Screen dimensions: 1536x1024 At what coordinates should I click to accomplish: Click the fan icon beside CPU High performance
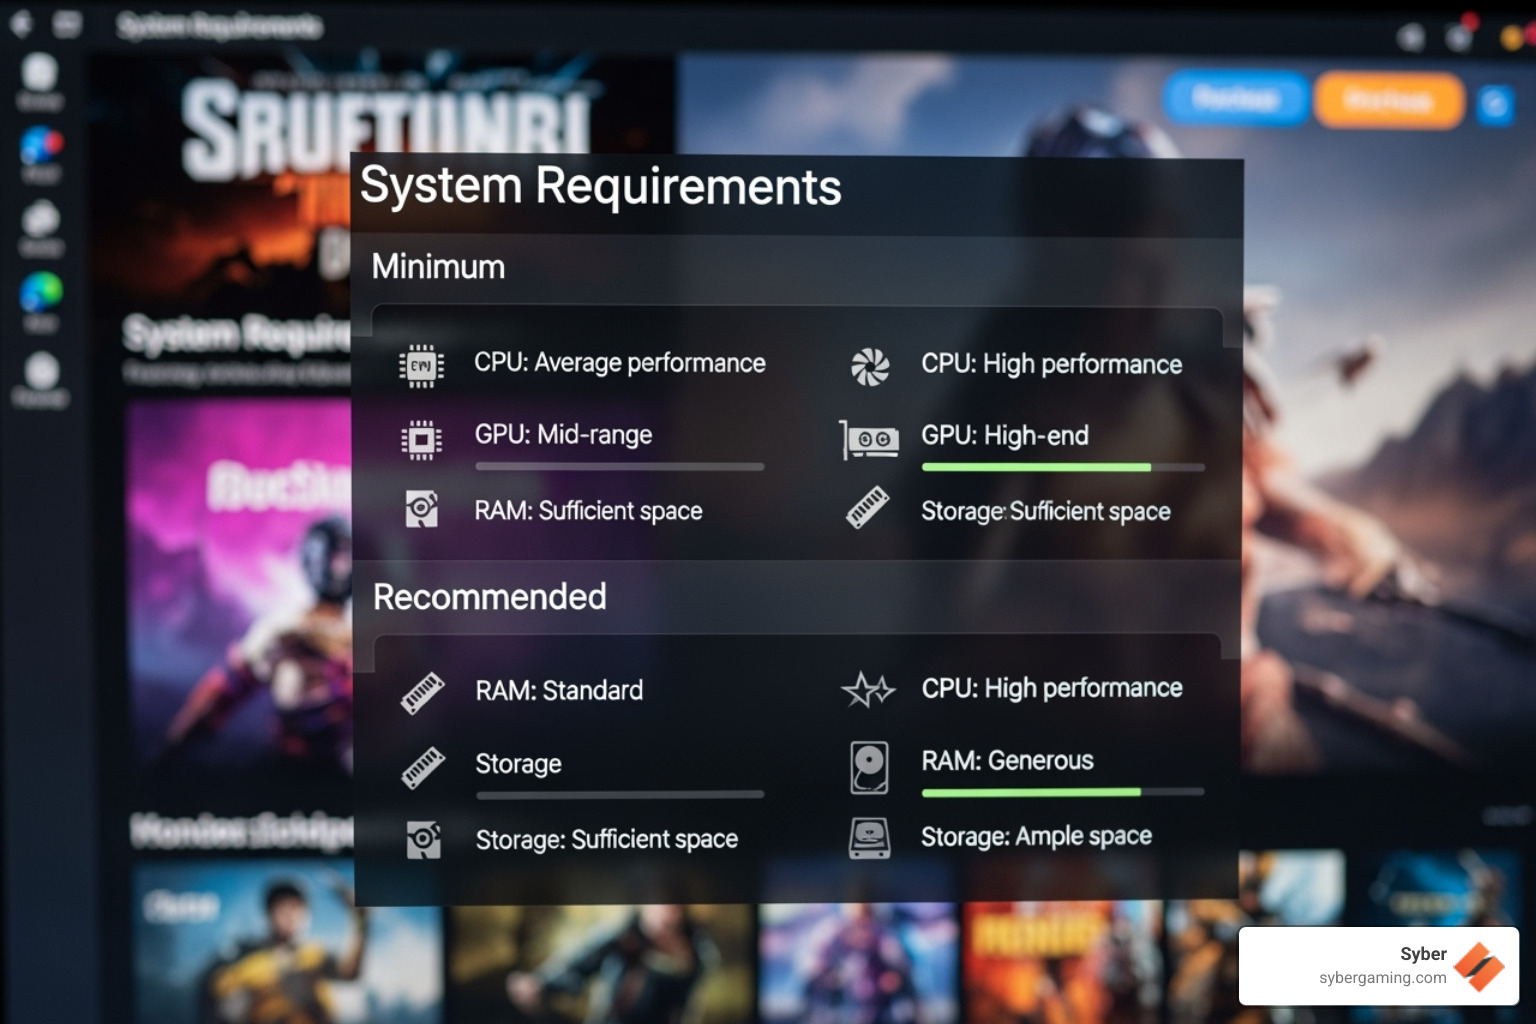pyautogui.click(x=869, y=366)
